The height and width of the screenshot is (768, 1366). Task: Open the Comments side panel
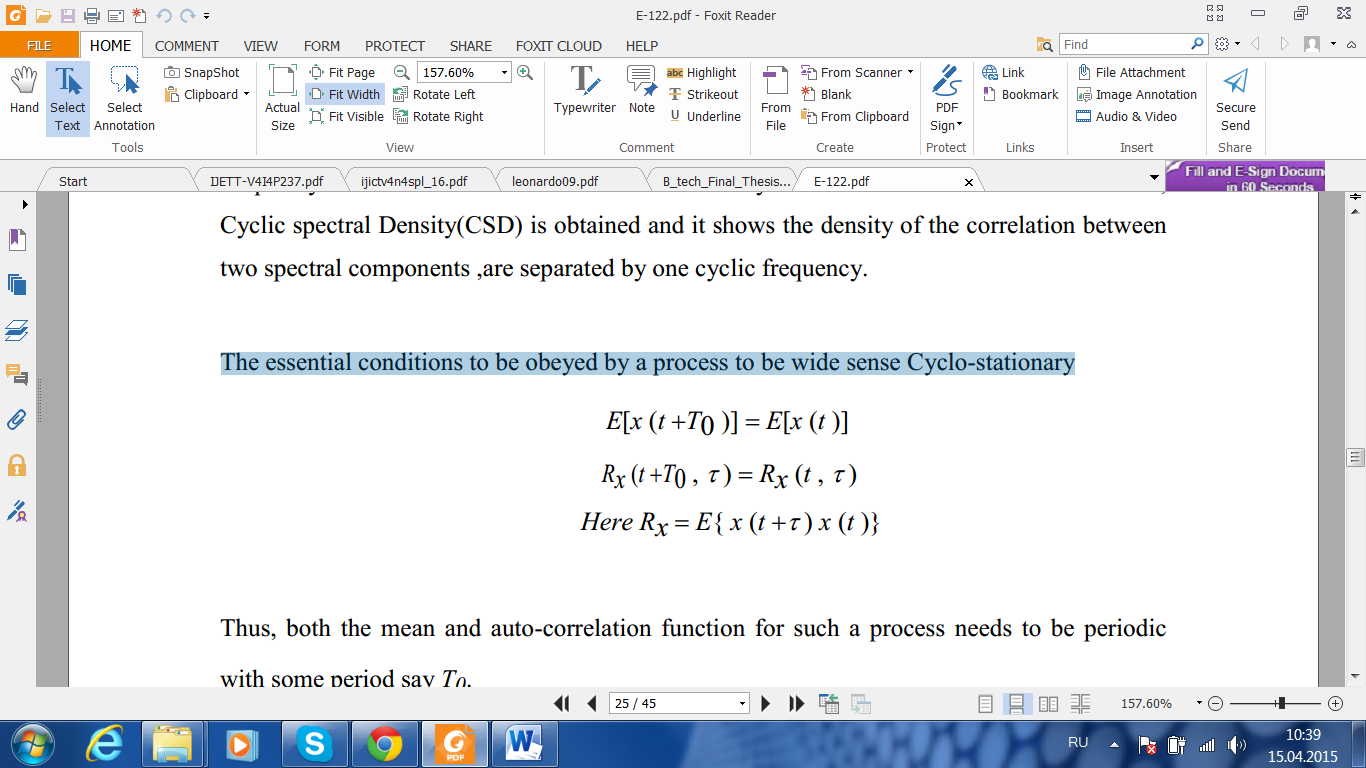coord(17,375)
